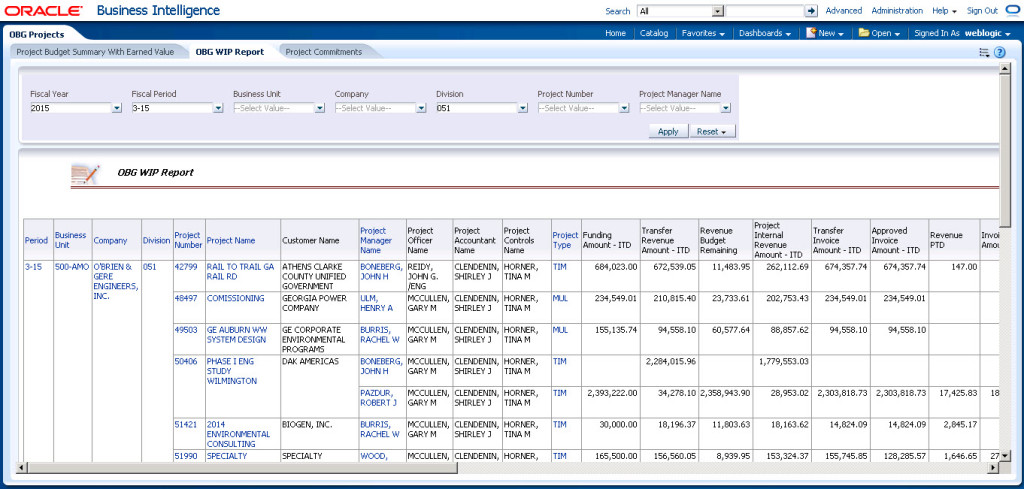
Task: Open the Search scope All dropdown
Action: click(x=718, y=11)
